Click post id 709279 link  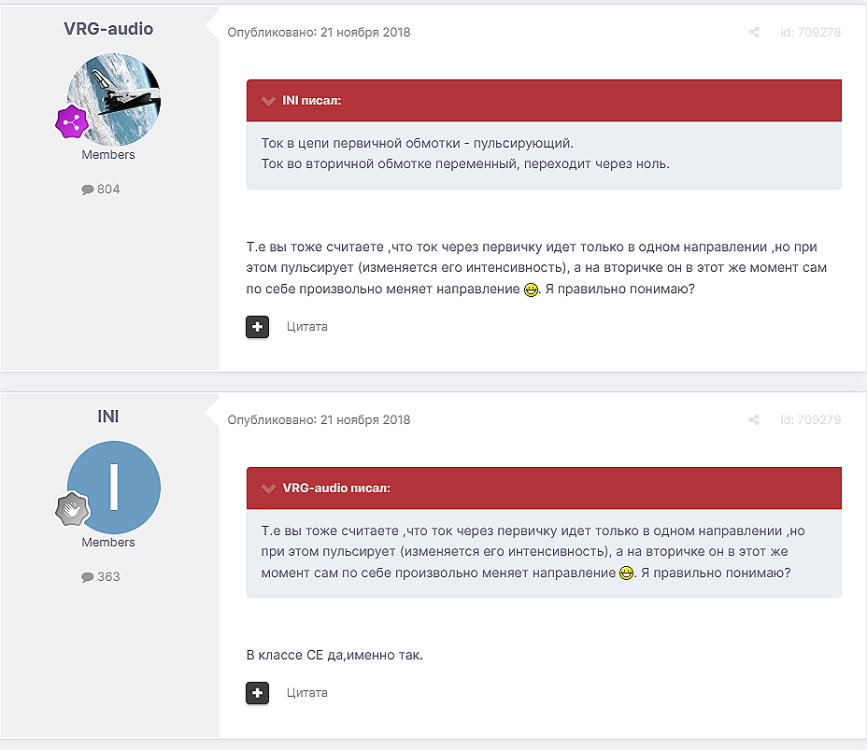tap(810, 420)
